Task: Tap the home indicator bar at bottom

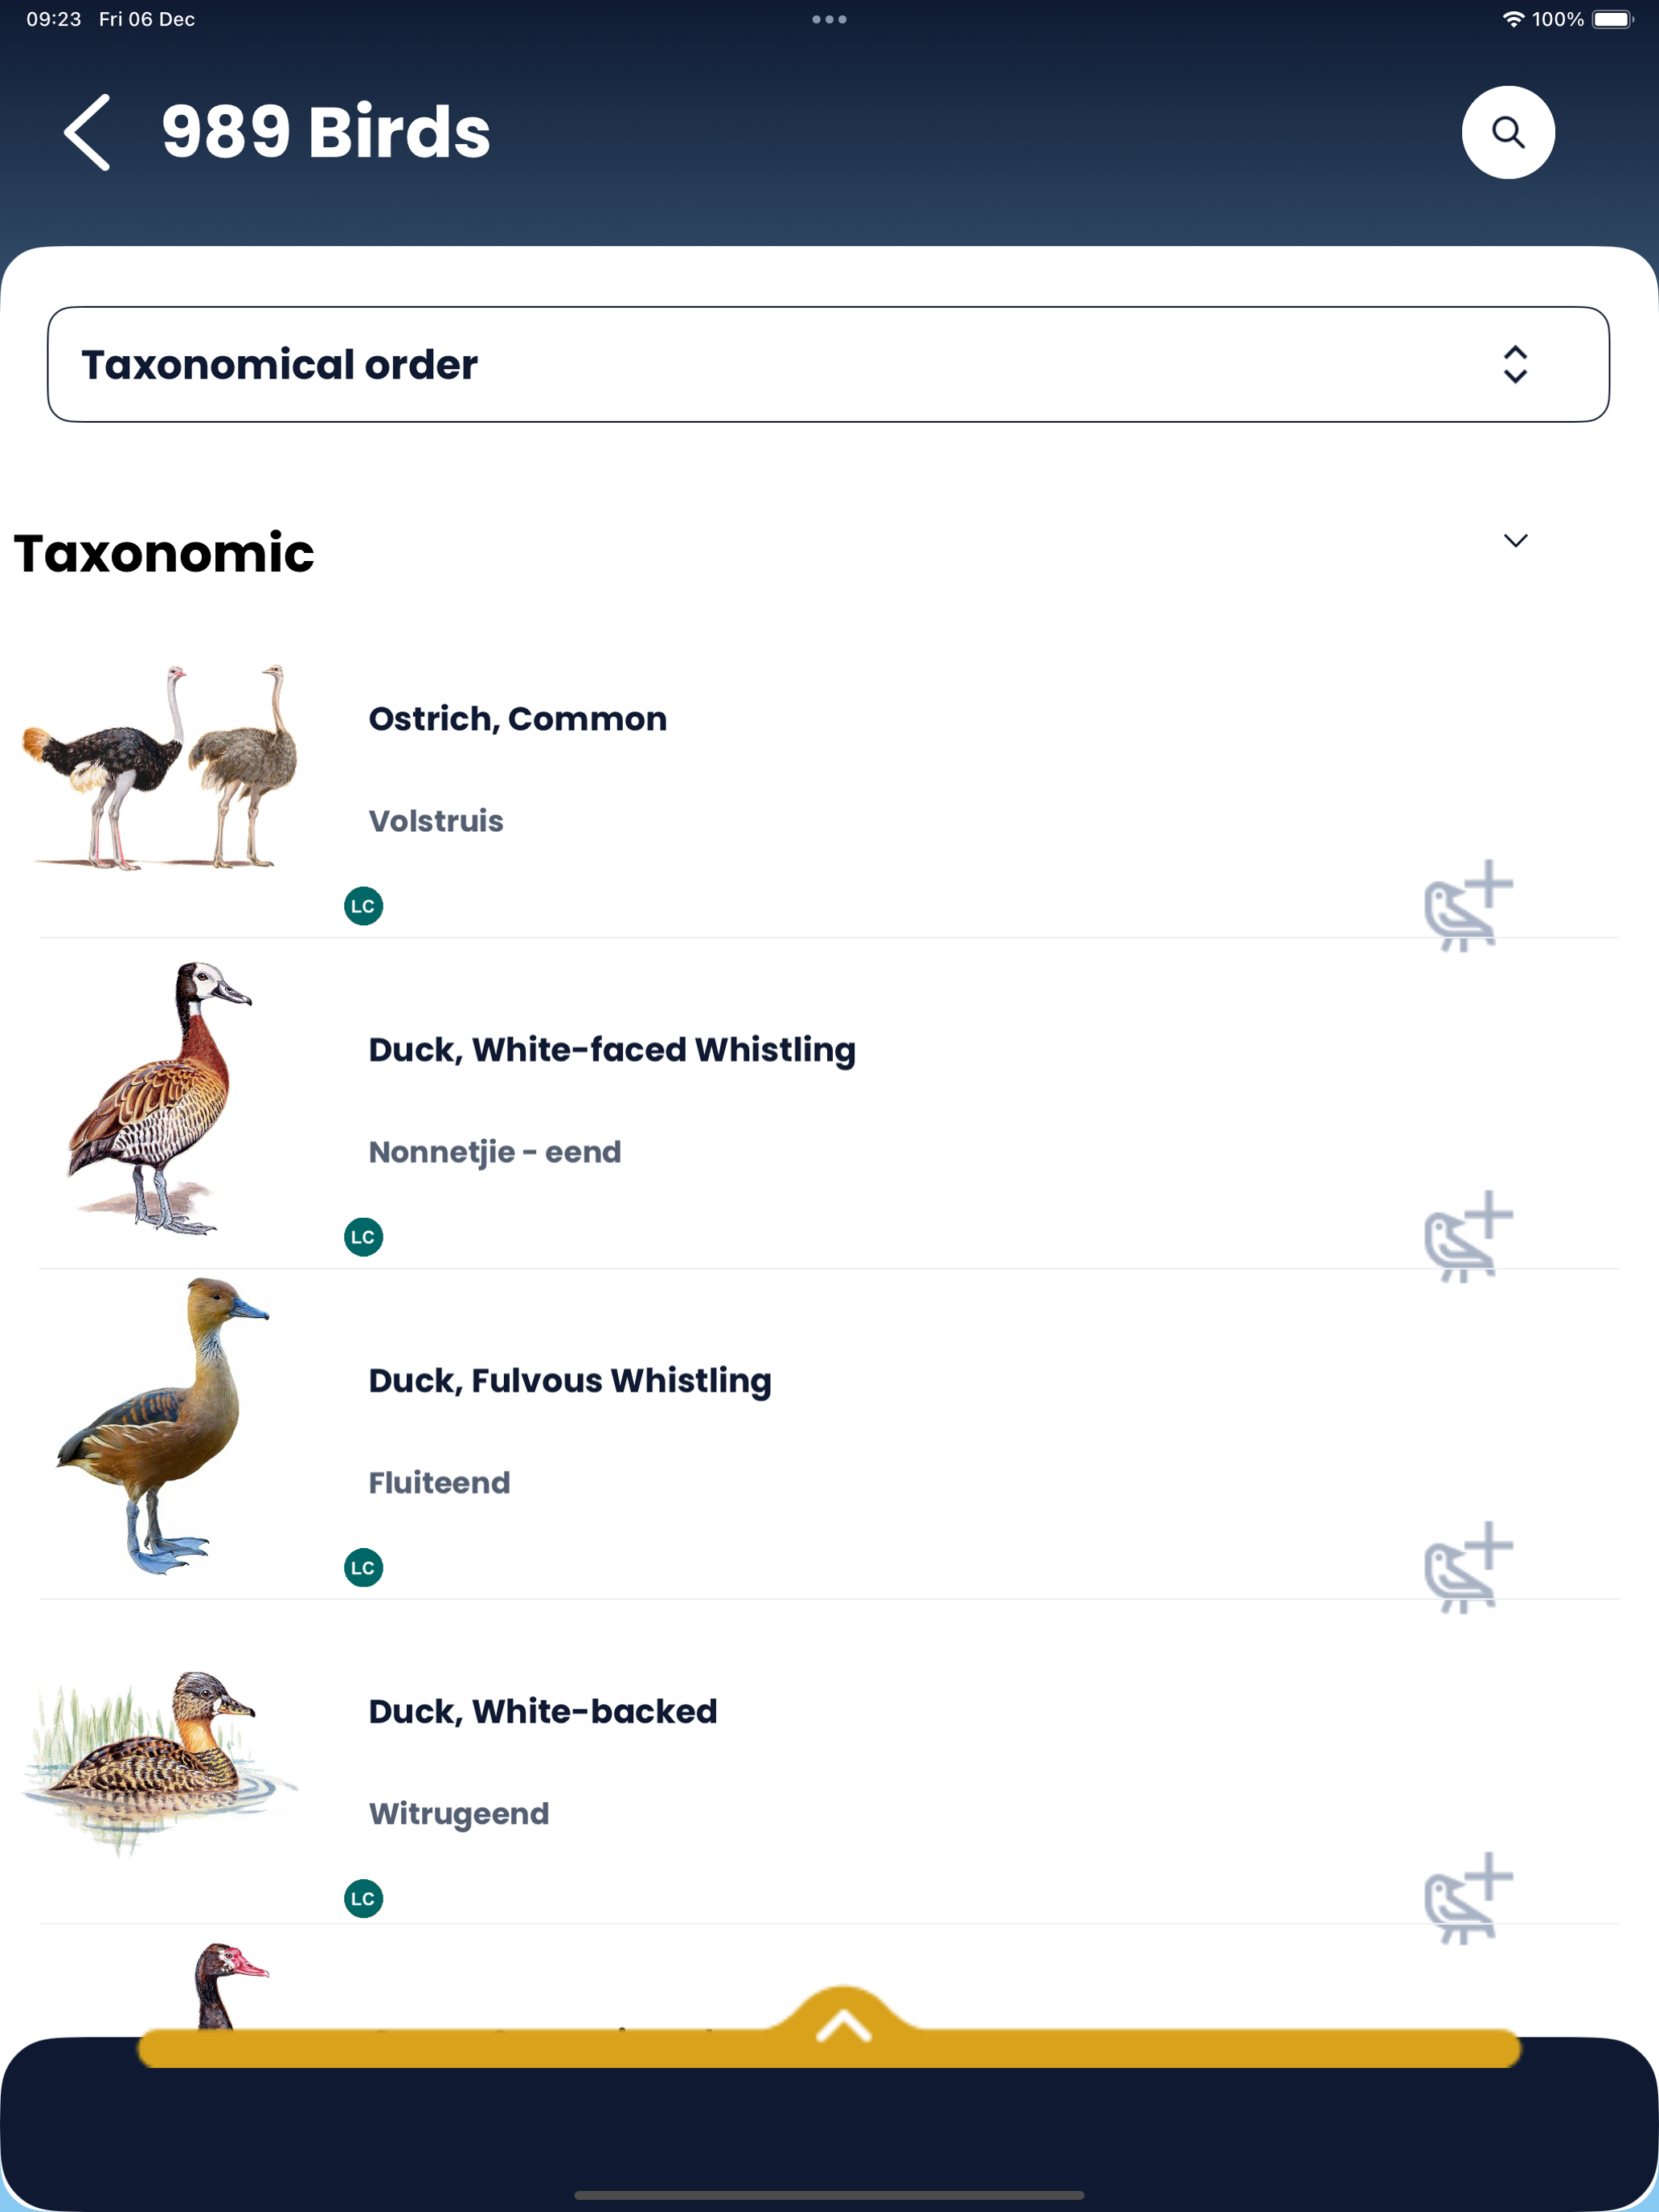Action: click(829, 2189)
